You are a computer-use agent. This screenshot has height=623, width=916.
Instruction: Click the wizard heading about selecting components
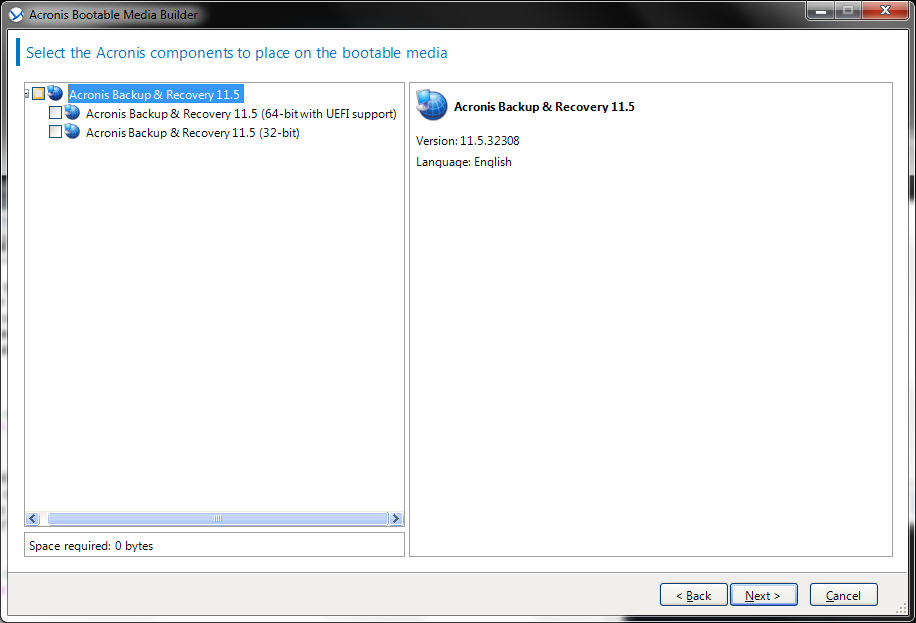[x=237, y=53]
